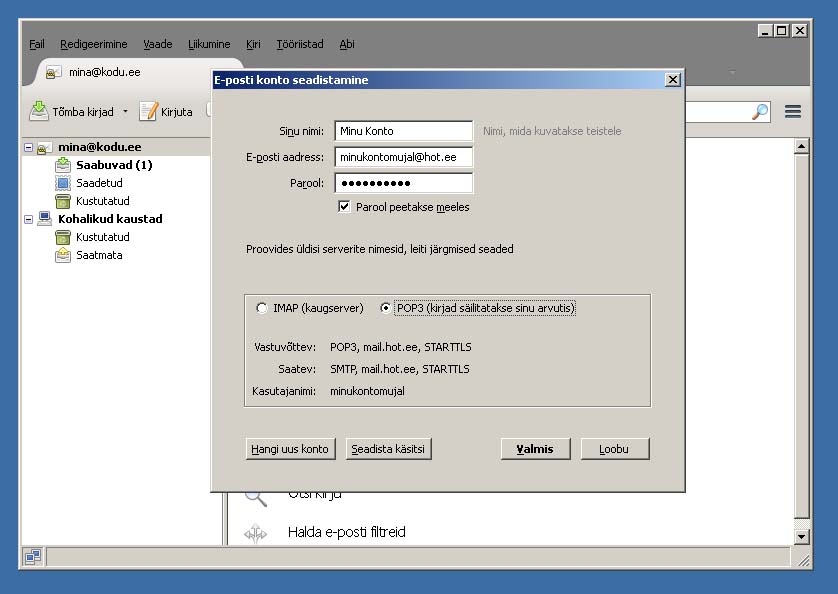The height and width of the screenshot is (594, 838).
Task: Click the Kirjuta compose pencil icon
Action: [149, 111]
